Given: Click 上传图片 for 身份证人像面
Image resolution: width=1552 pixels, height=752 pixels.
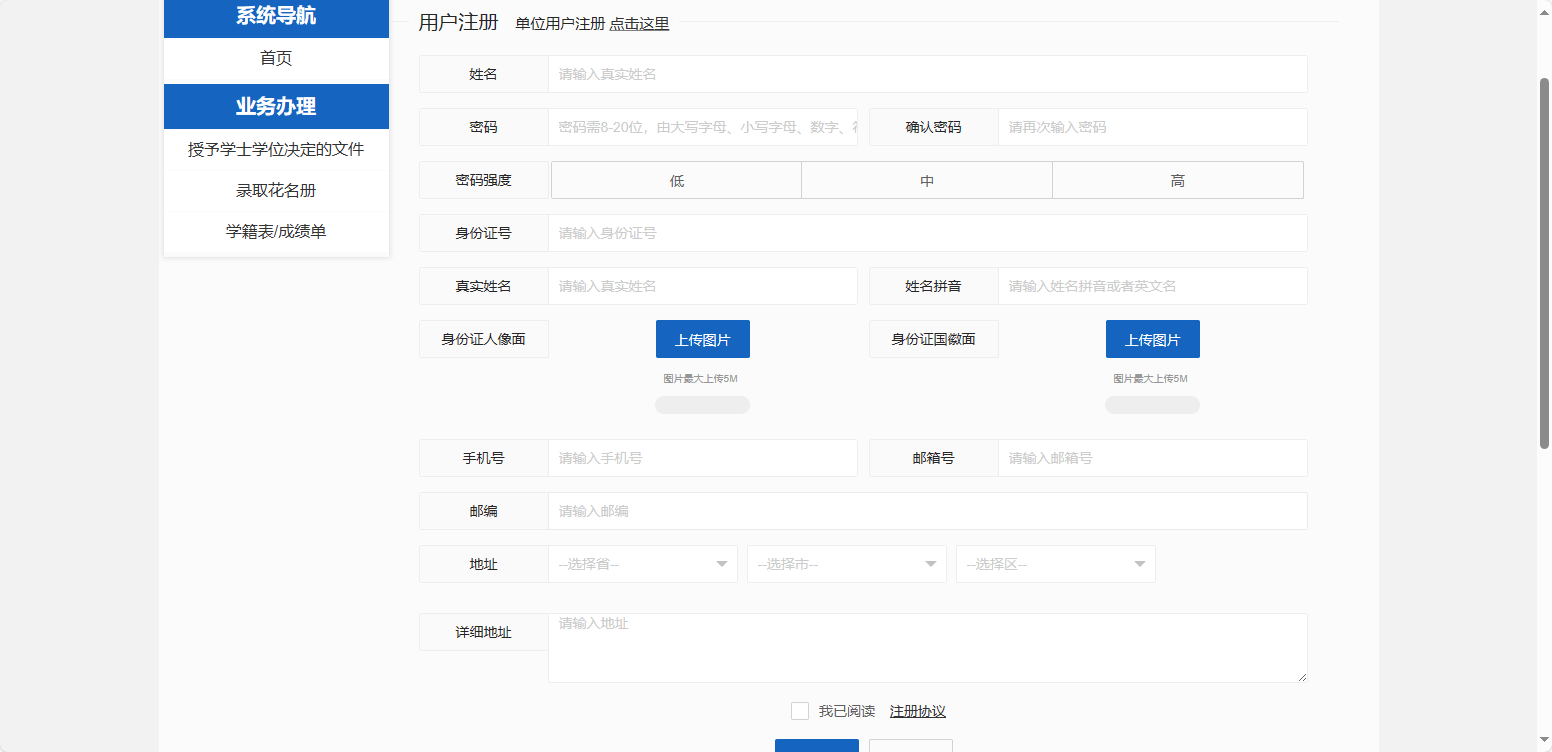Looking at the screenshot, I should click(702, 340).
